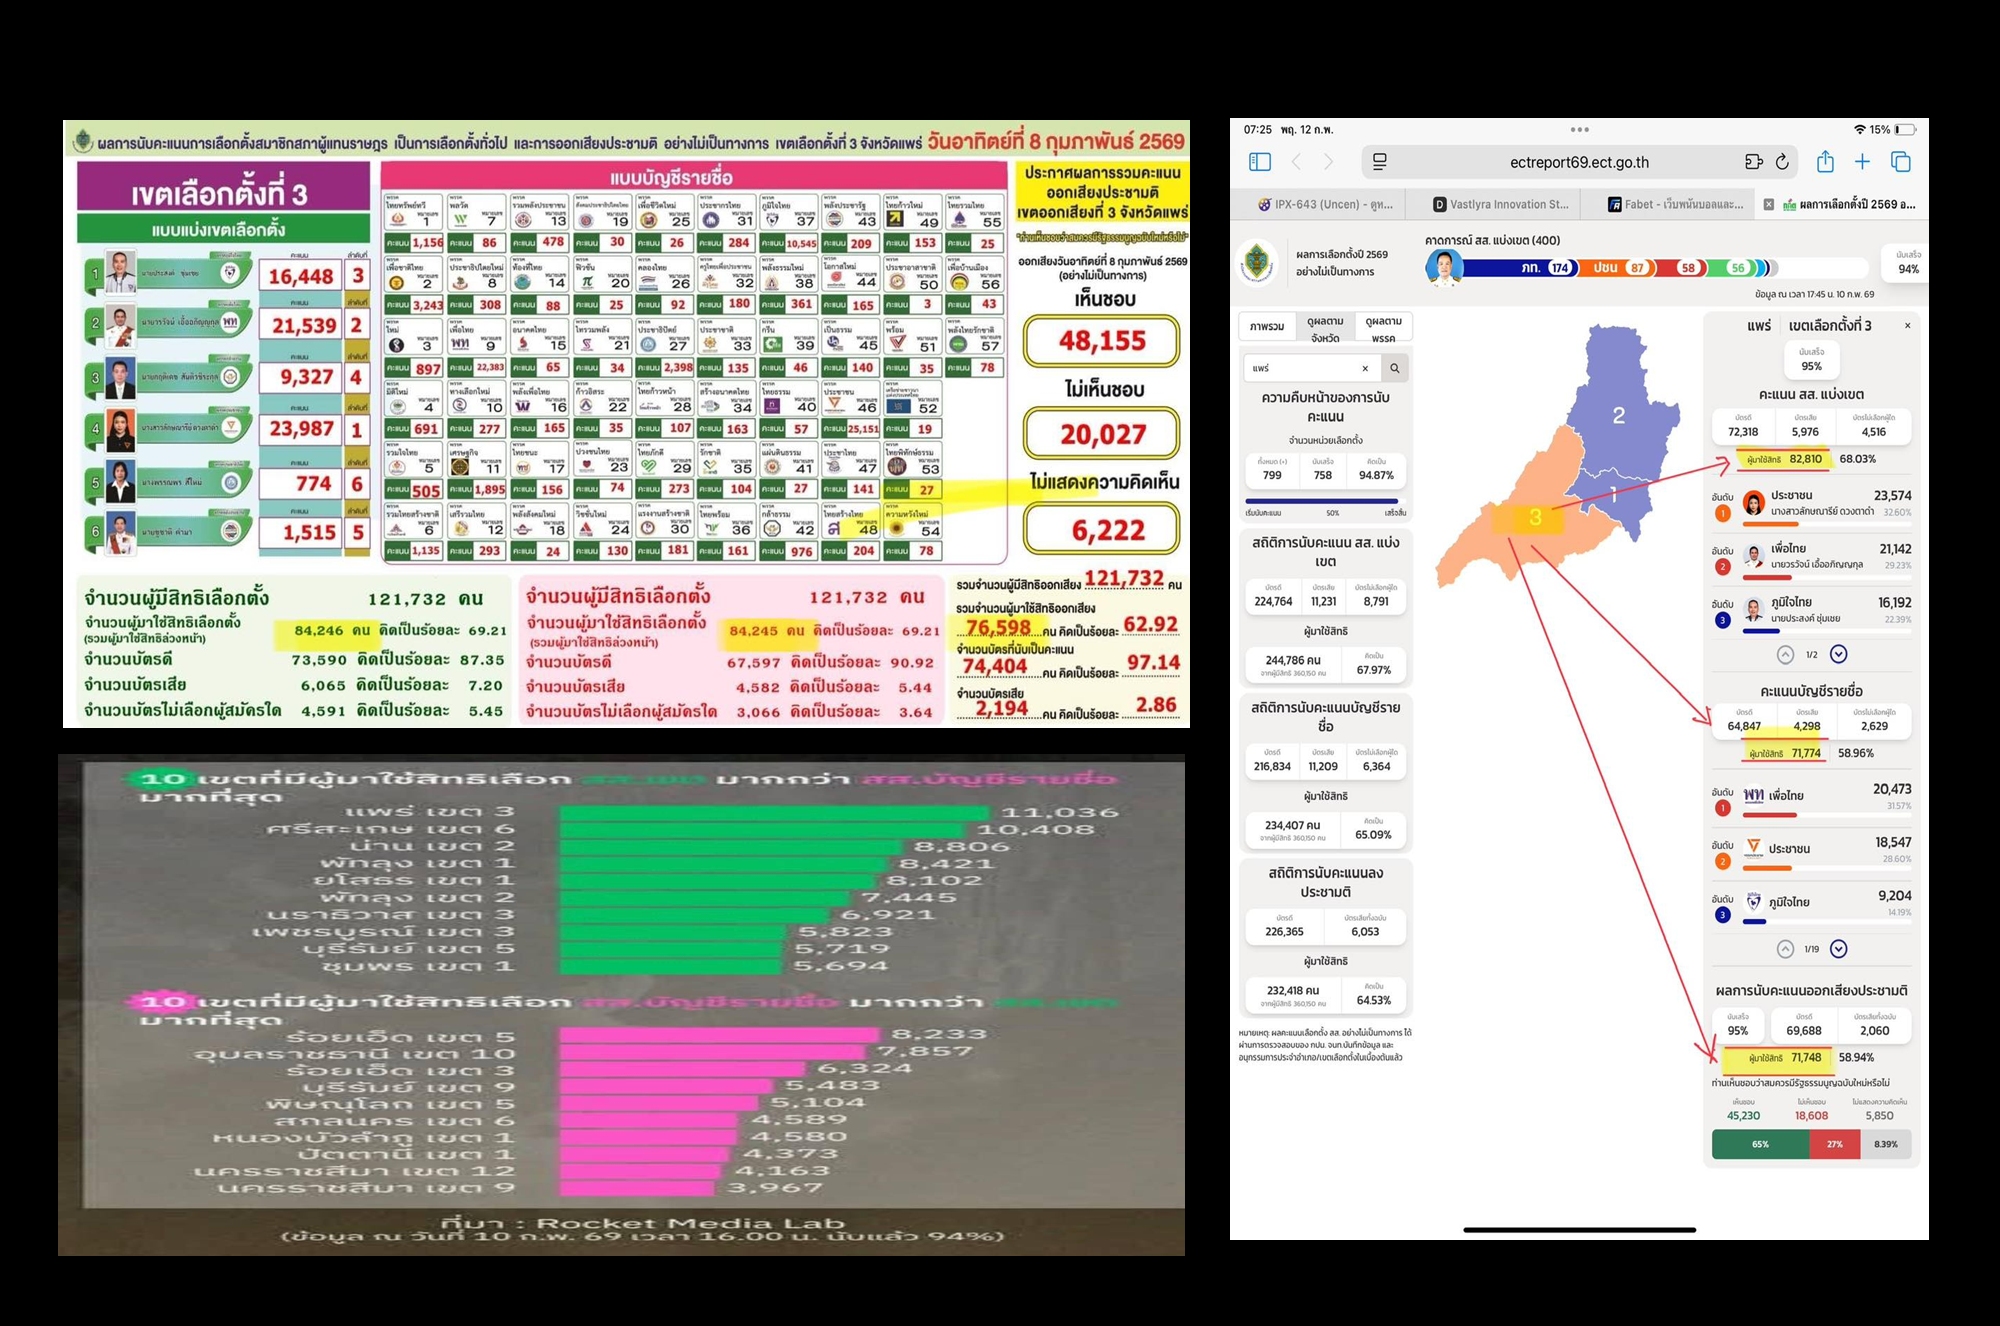2000x1326 pixels.
Task: Tap the page reload icon
Action: pos(1782,162)
